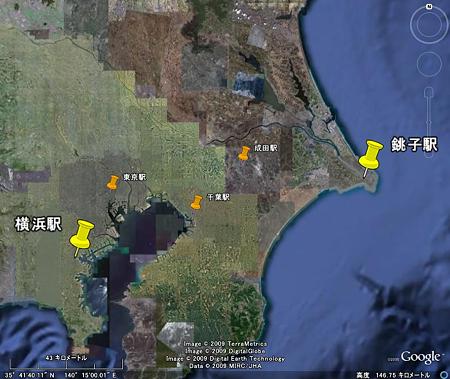Click the zoom-out end of zoom slider
This screenshot has height=379, width=450.
[429, 154]
